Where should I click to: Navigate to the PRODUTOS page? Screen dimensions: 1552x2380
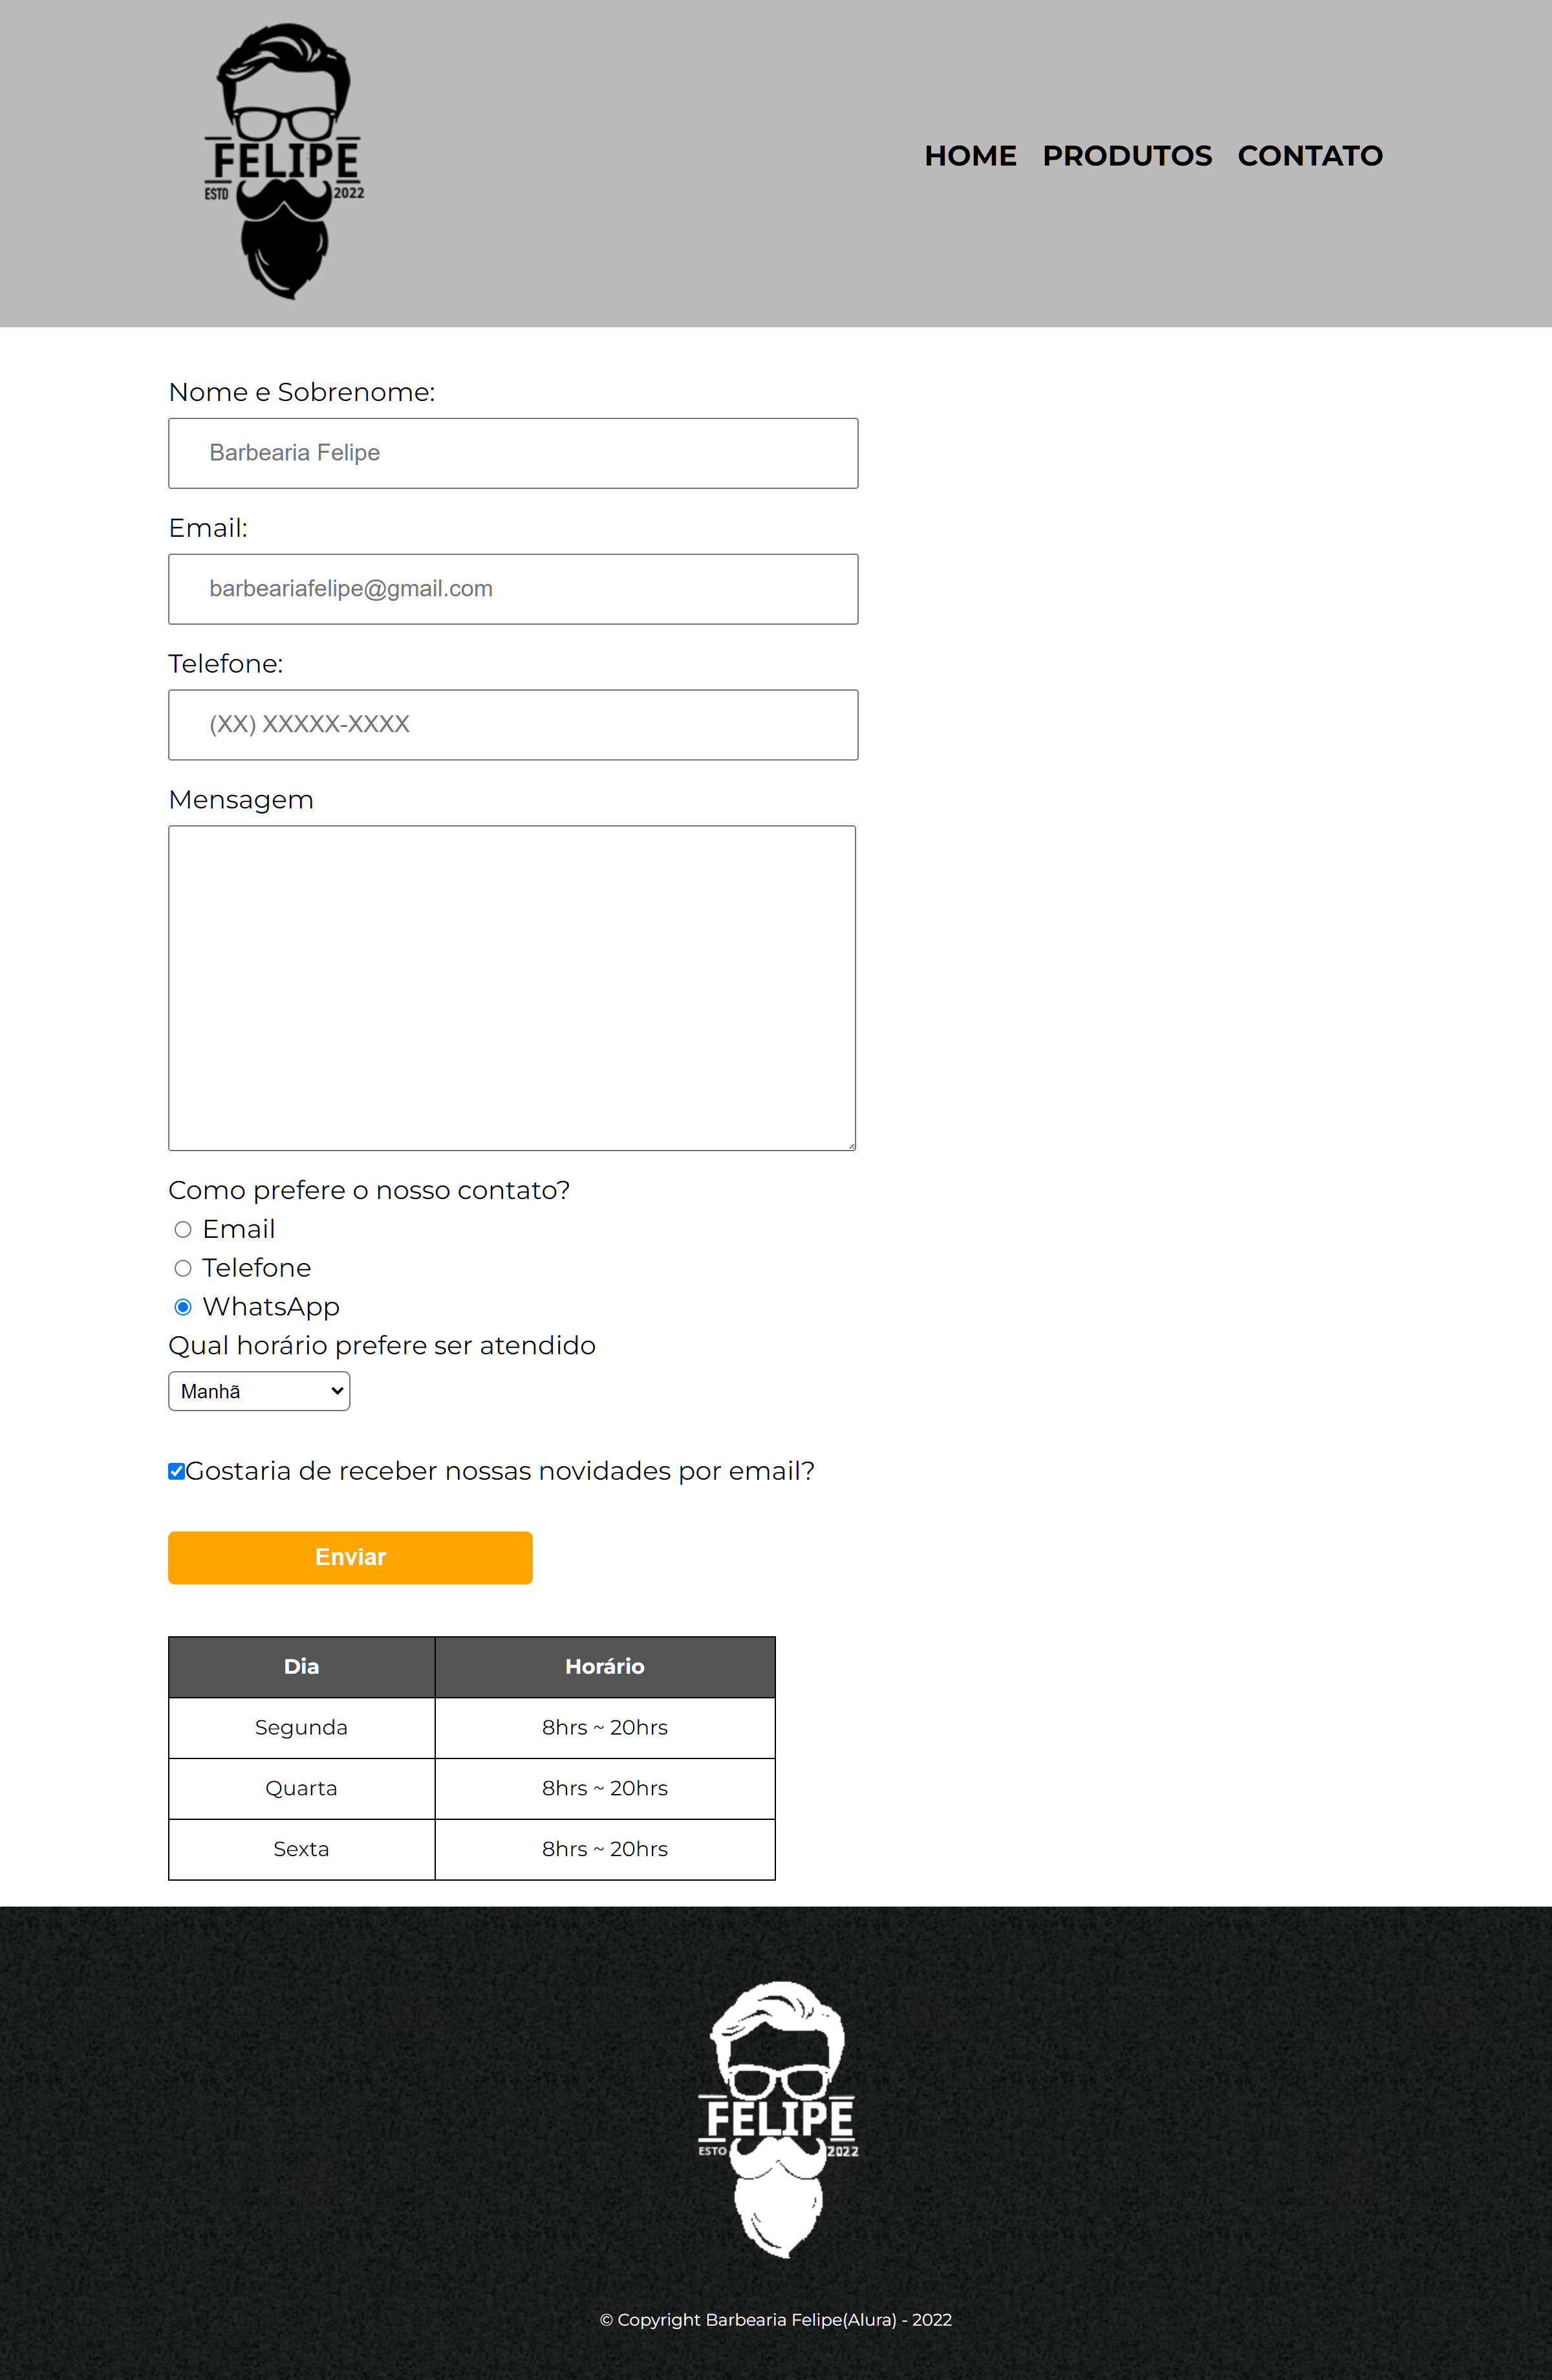tap(1127, 156)
